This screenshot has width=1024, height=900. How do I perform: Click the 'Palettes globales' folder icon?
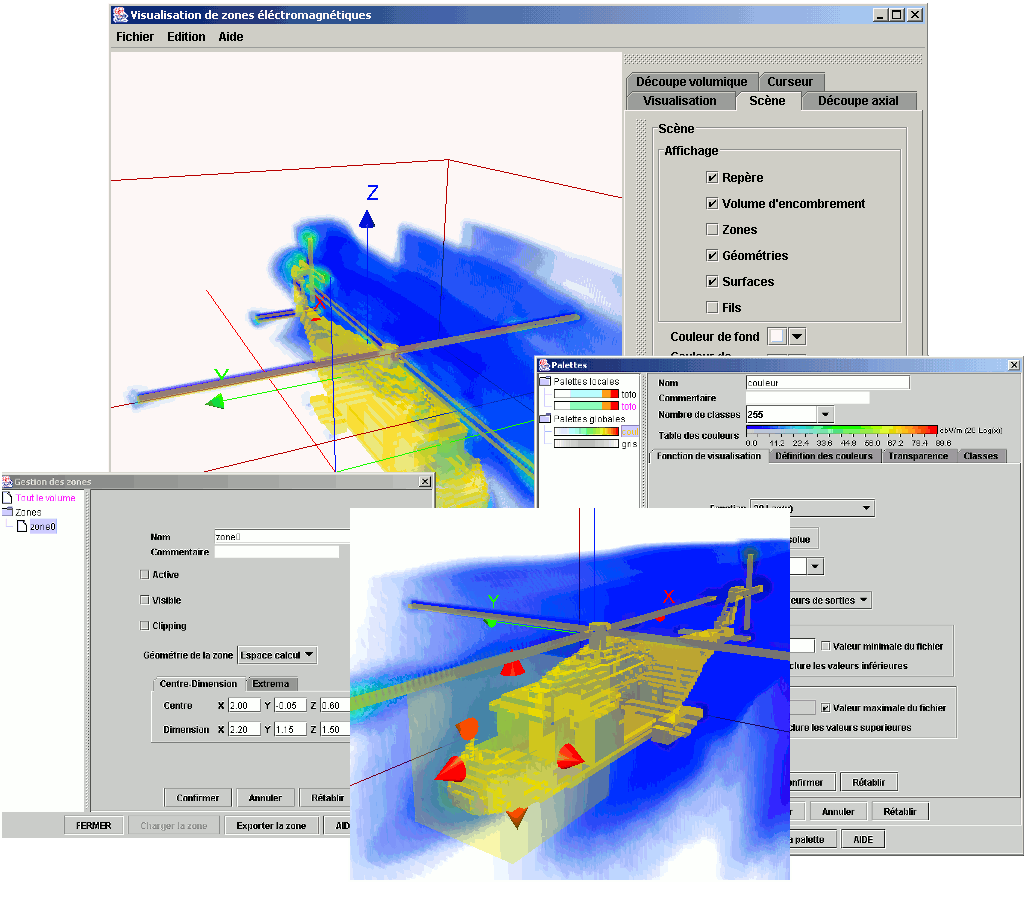(545, 419)
